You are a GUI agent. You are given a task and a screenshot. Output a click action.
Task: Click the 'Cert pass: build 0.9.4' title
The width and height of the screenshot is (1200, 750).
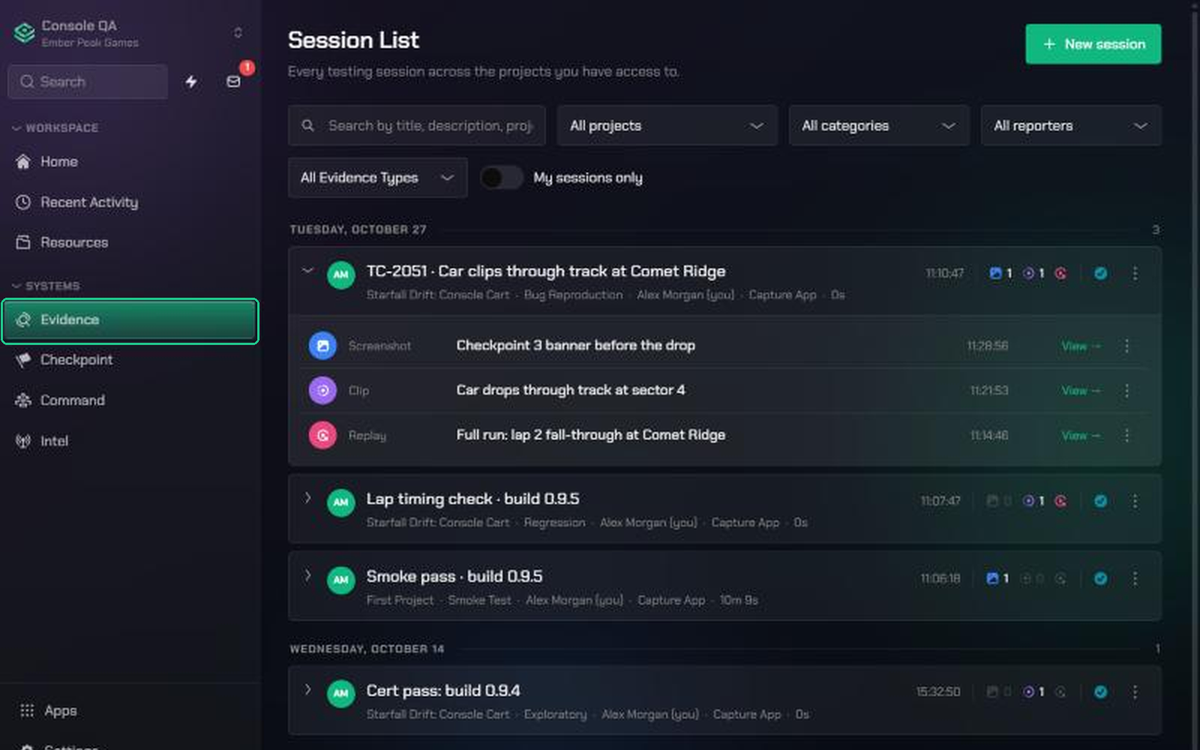coord(443,691)
